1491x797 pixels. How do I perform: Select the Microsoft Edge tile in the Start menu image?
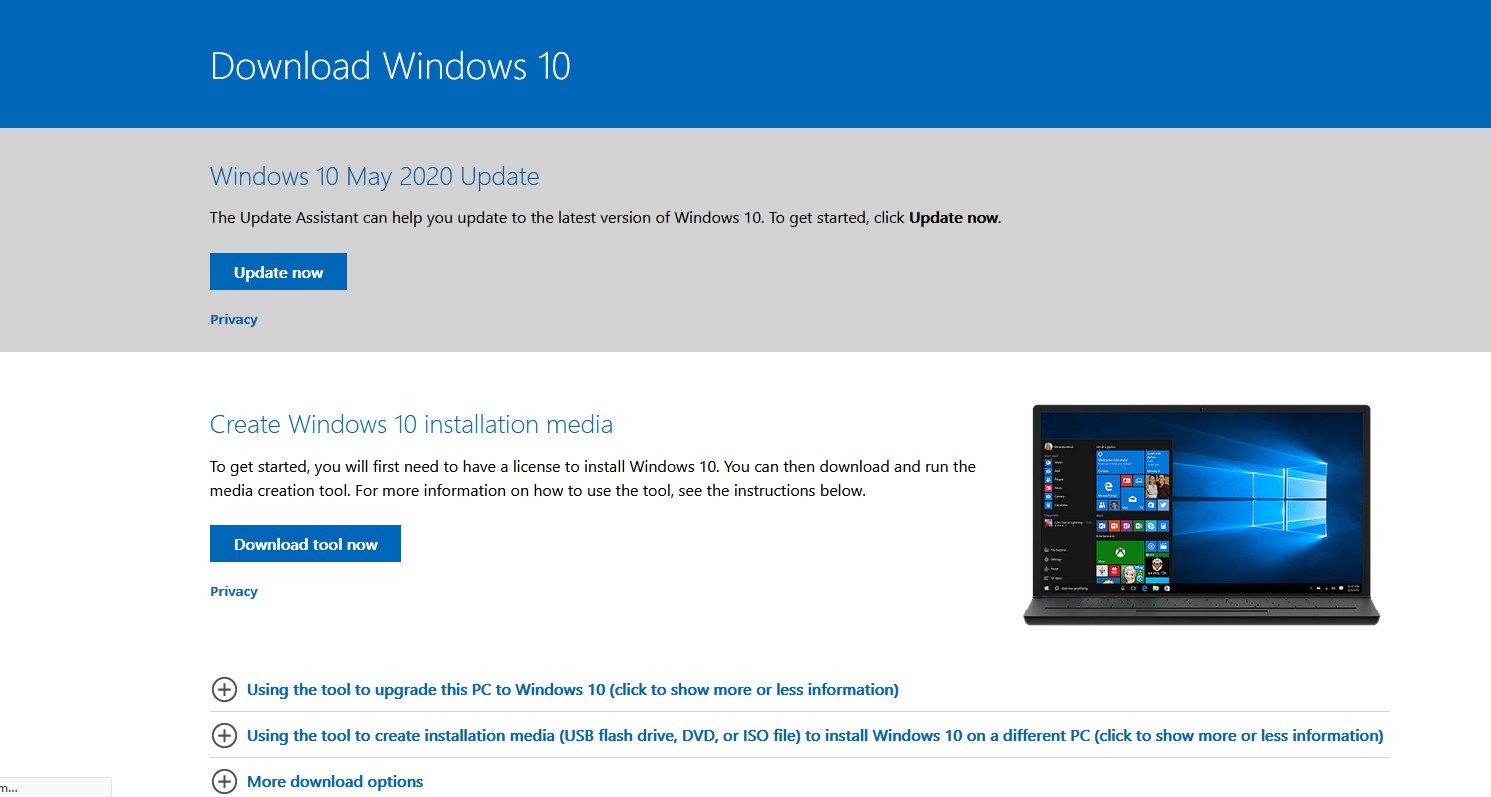1108,488
